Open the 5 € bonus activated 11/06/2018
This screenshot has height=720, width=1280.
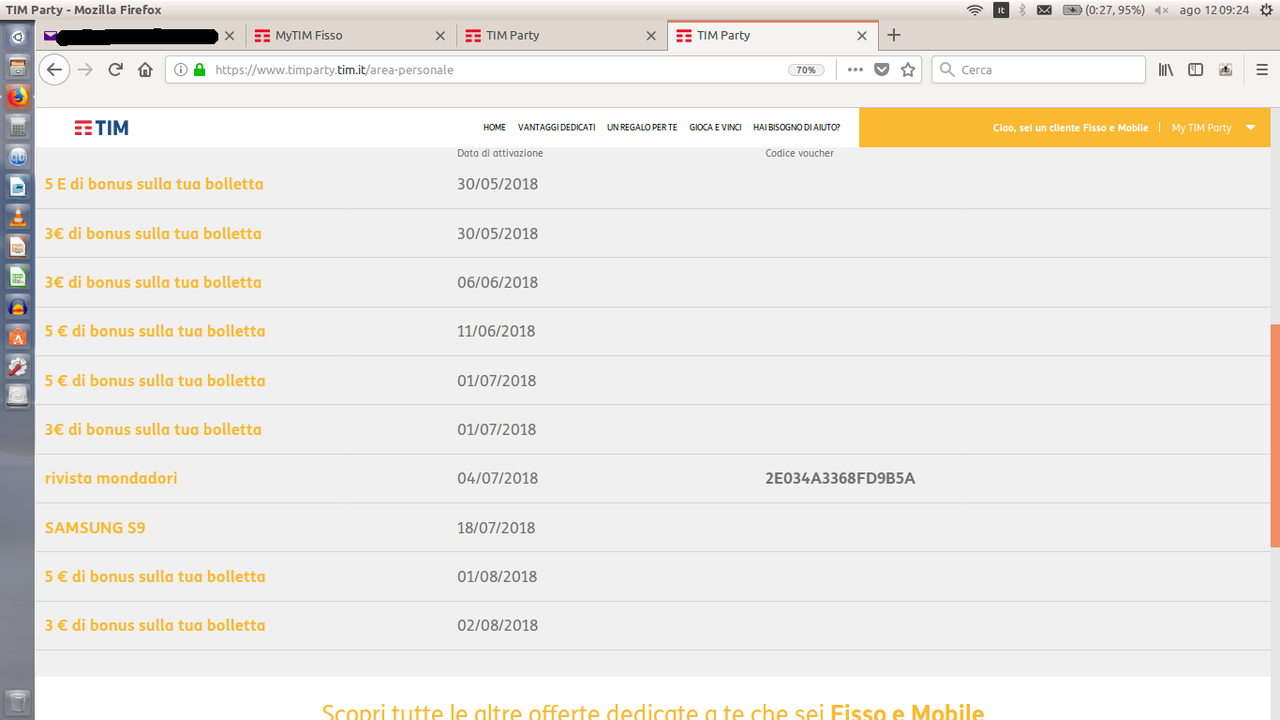click(155, 331)
